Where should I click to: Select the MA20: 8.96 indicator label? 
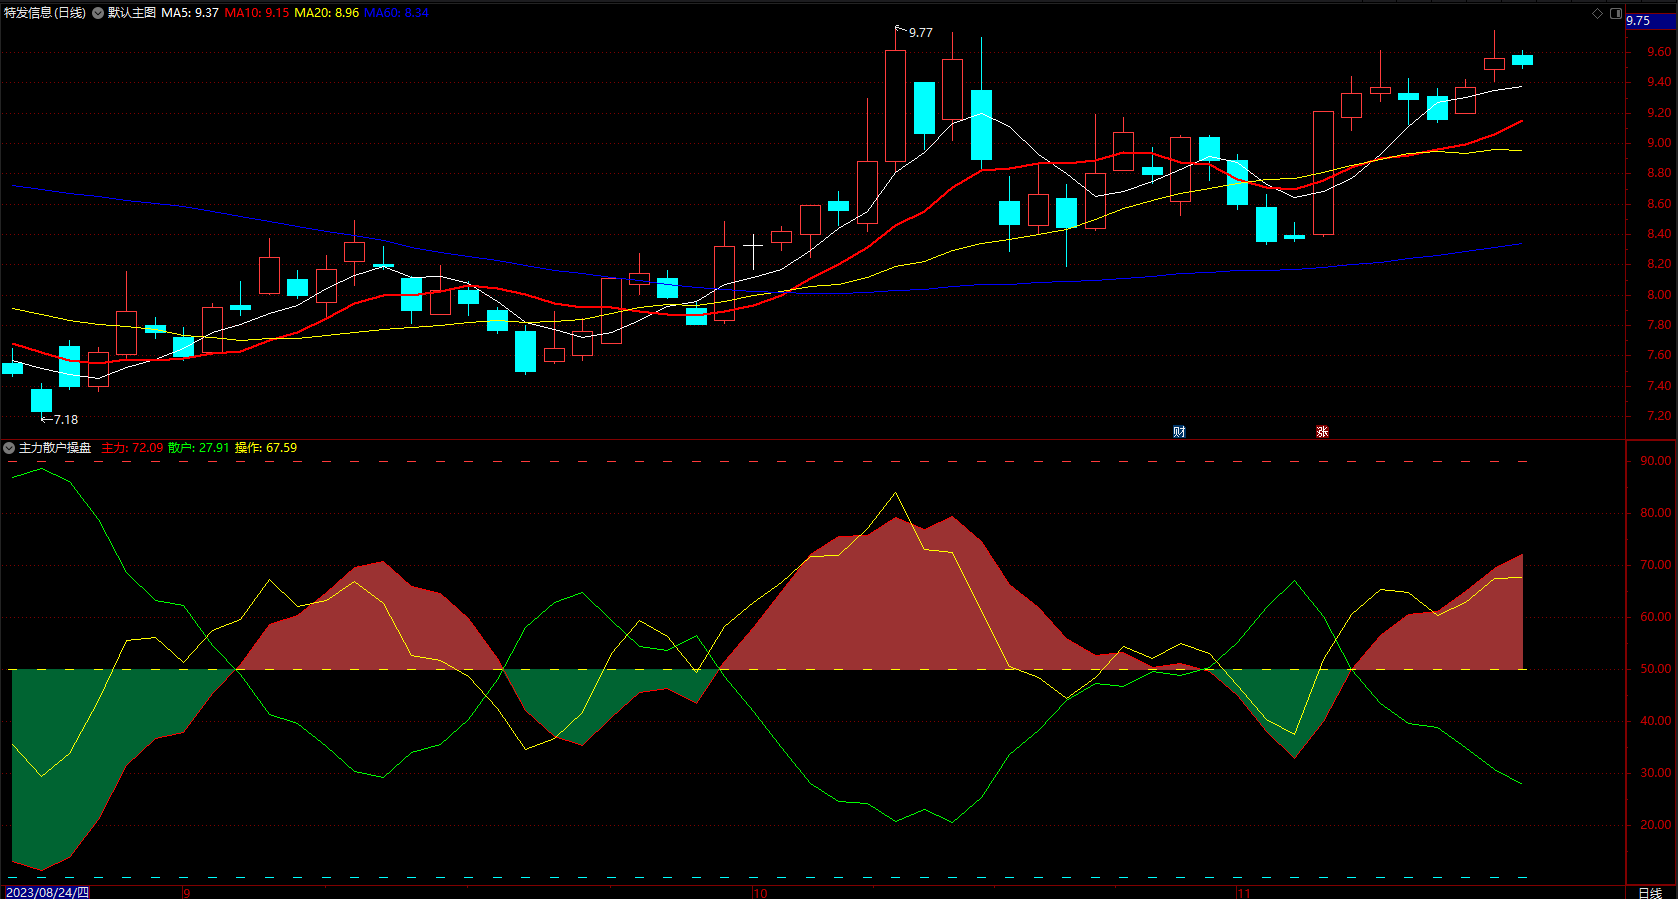[327, 13]
